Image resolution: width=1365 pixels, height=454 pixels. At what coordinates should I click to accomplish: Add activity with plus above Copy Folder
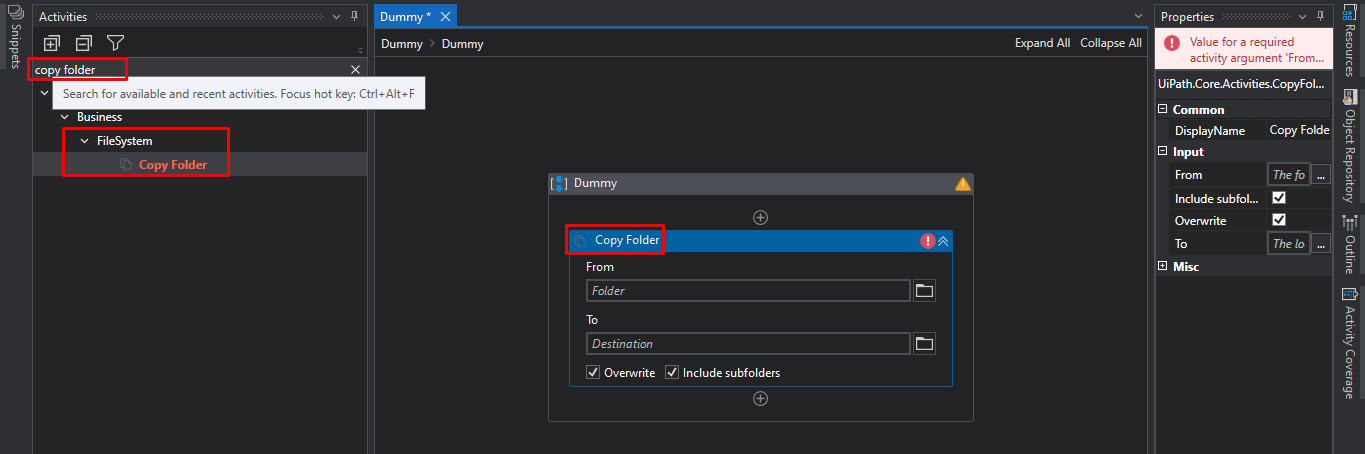pos(760,217)
